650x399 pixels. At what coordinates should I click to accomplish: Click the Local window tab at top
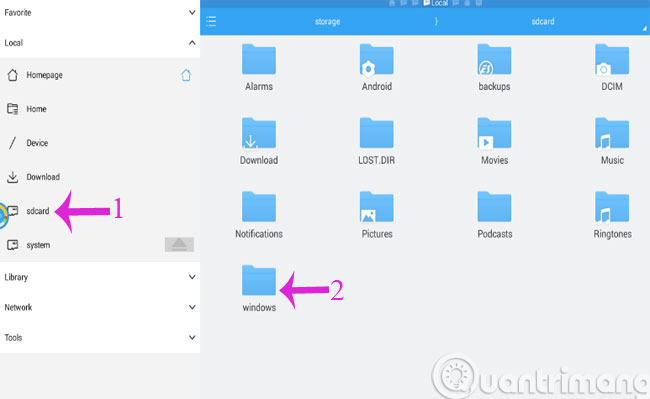coord(435,3)
